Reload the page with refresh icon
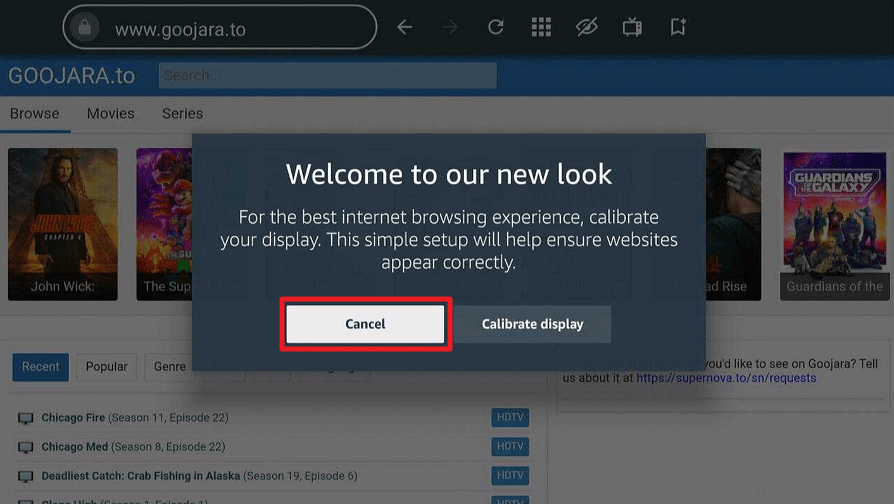Image resolution: width=894 pixels, height=504 pixels. coord(495,27)
